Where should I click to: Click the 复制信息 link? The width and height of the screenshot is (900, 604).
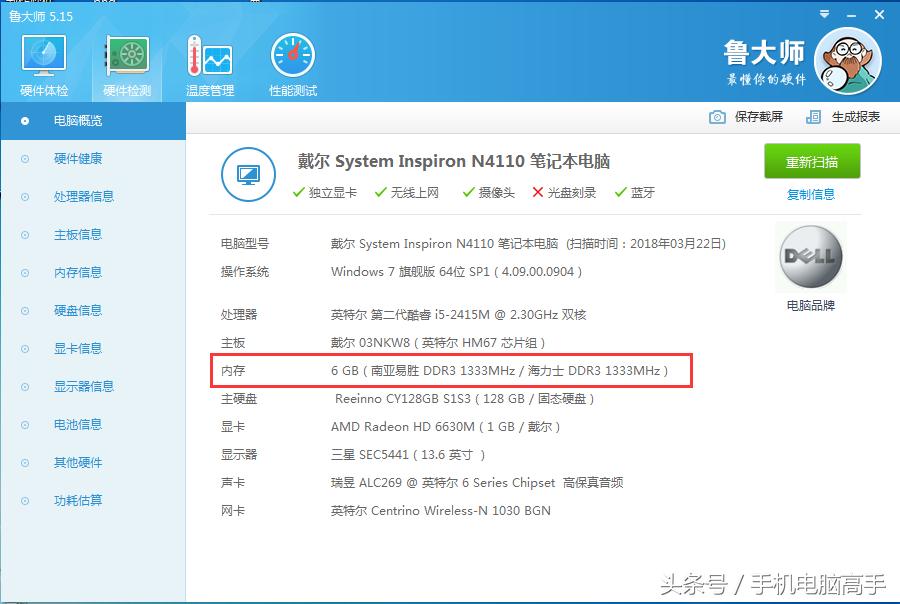click(x=812, y=192)
